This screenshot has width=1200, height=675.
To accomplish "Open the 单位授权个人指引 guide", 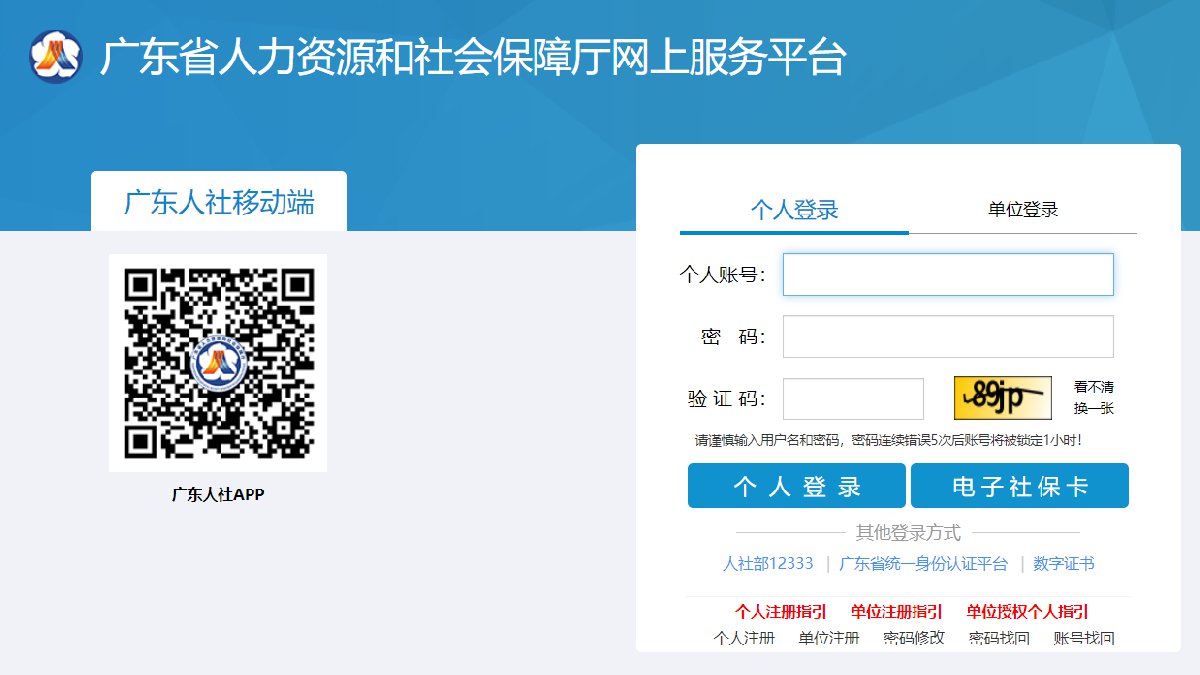I will point(1027,611).
